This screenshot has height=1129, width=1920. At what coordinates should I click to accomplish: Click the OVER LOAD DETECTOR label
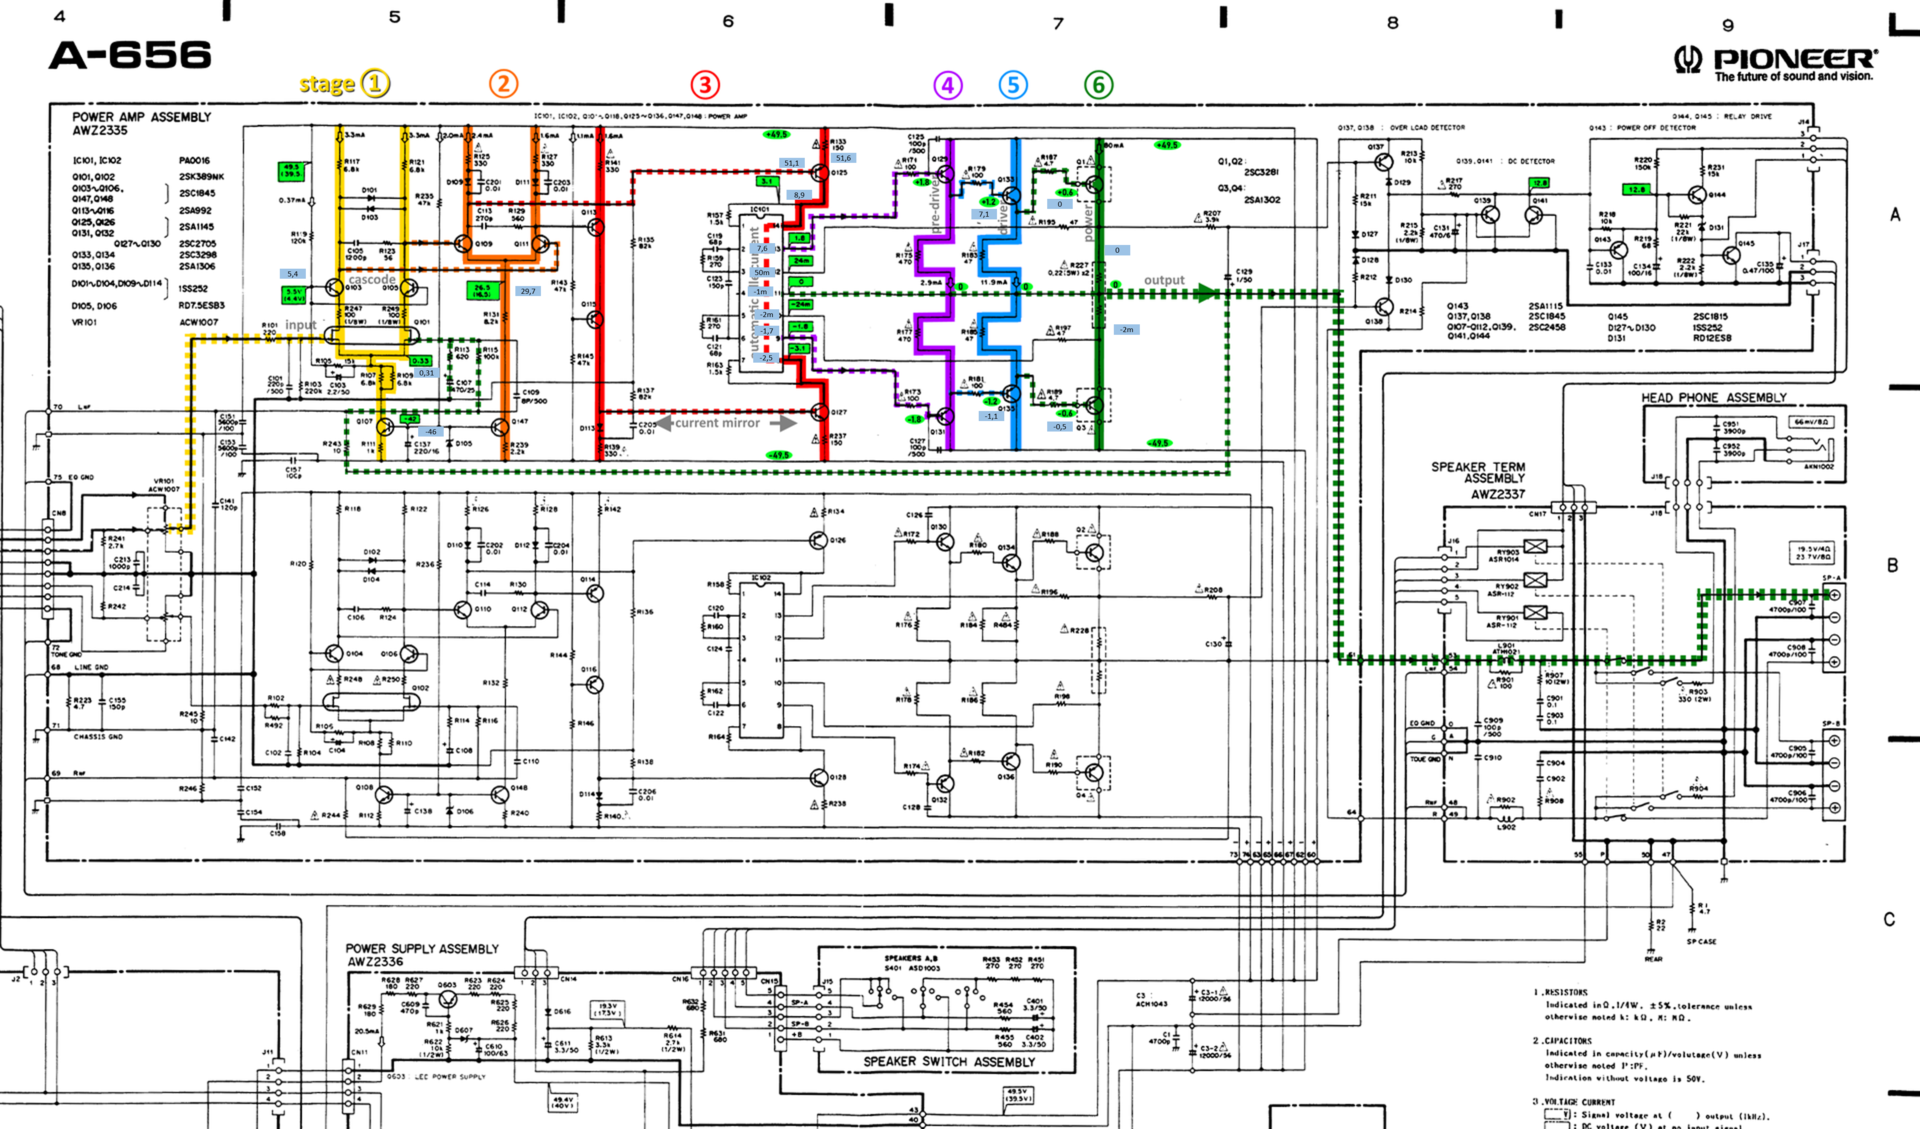tap(1427, 128)
